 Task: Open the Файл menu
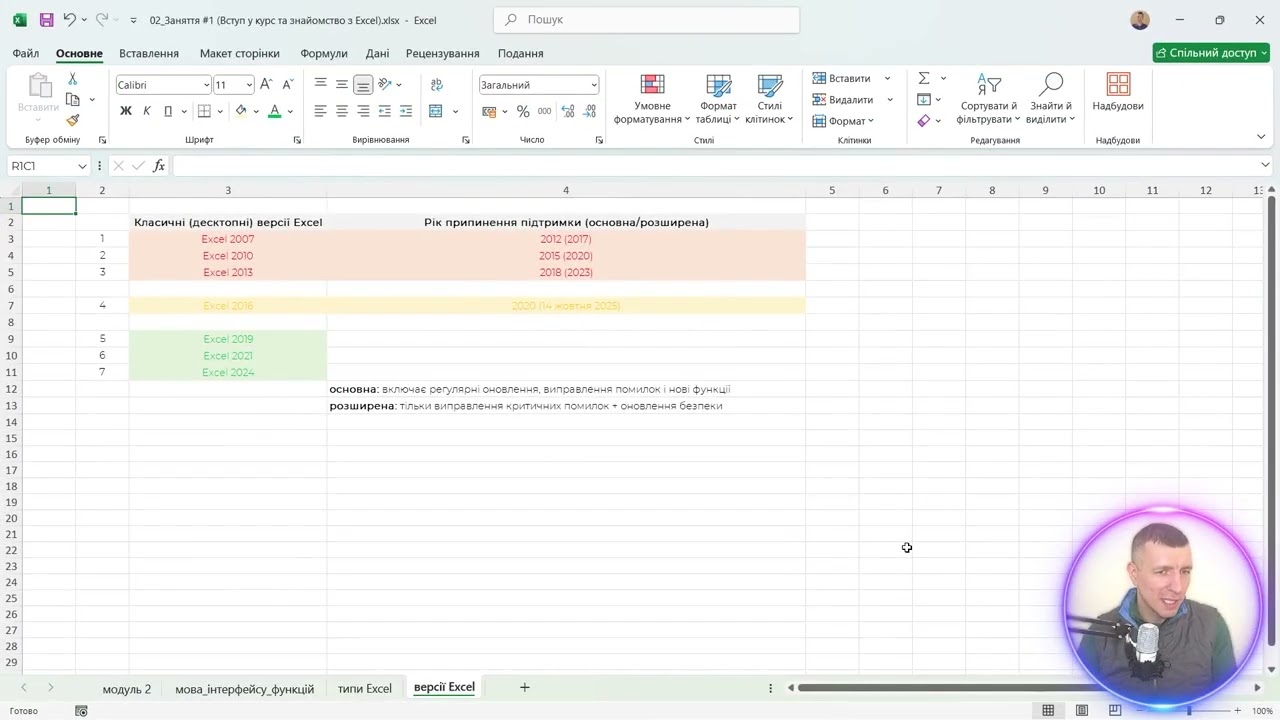26,53
